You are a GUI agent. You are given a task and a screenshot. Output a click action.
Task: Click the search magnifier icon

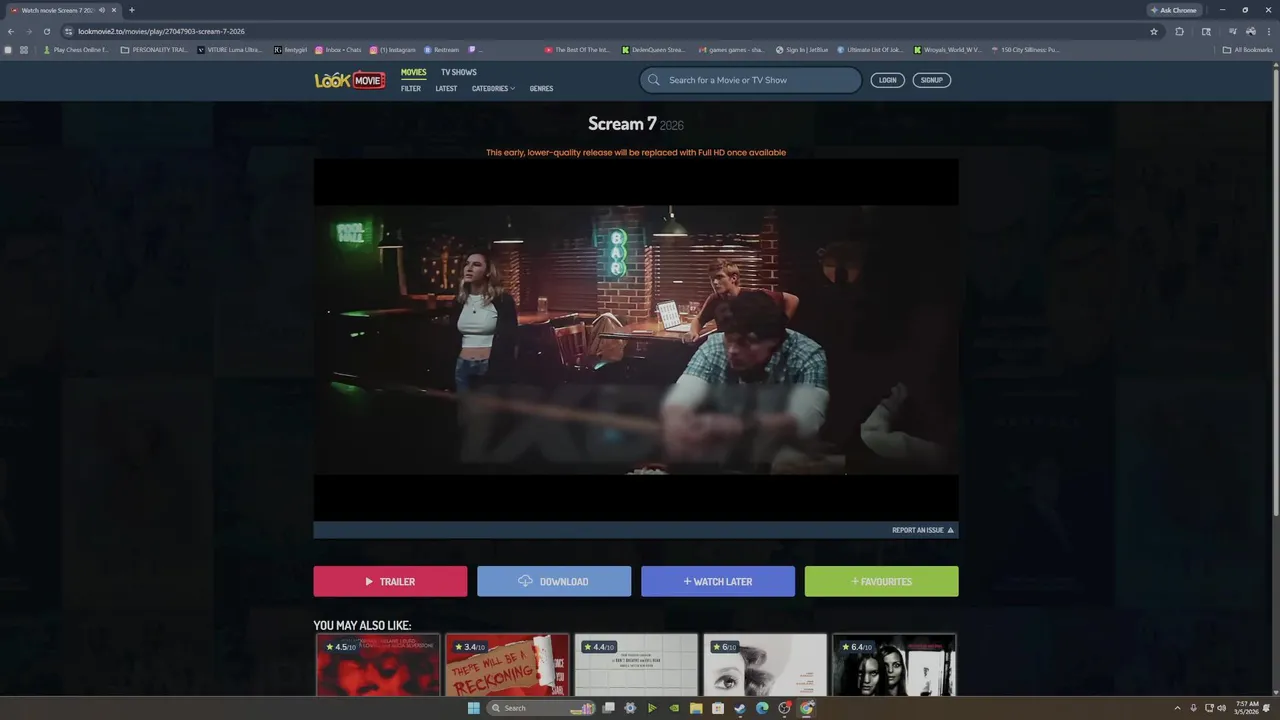coord(654,80)
